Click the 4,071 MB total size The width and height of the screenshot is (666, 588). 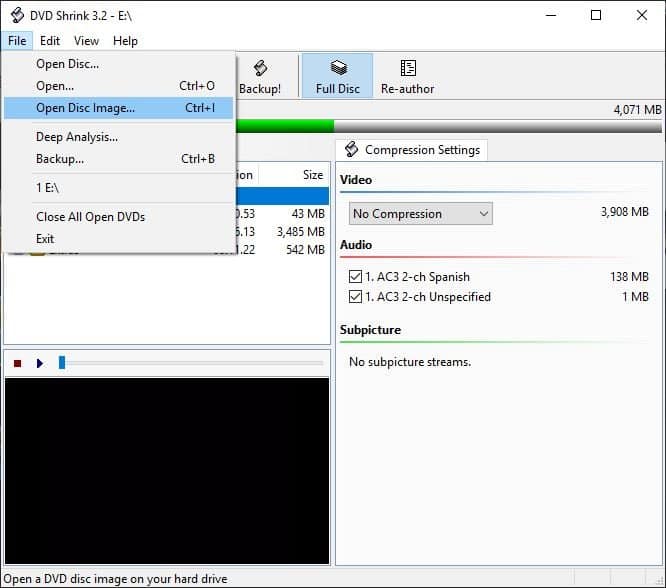pos(637,110)
